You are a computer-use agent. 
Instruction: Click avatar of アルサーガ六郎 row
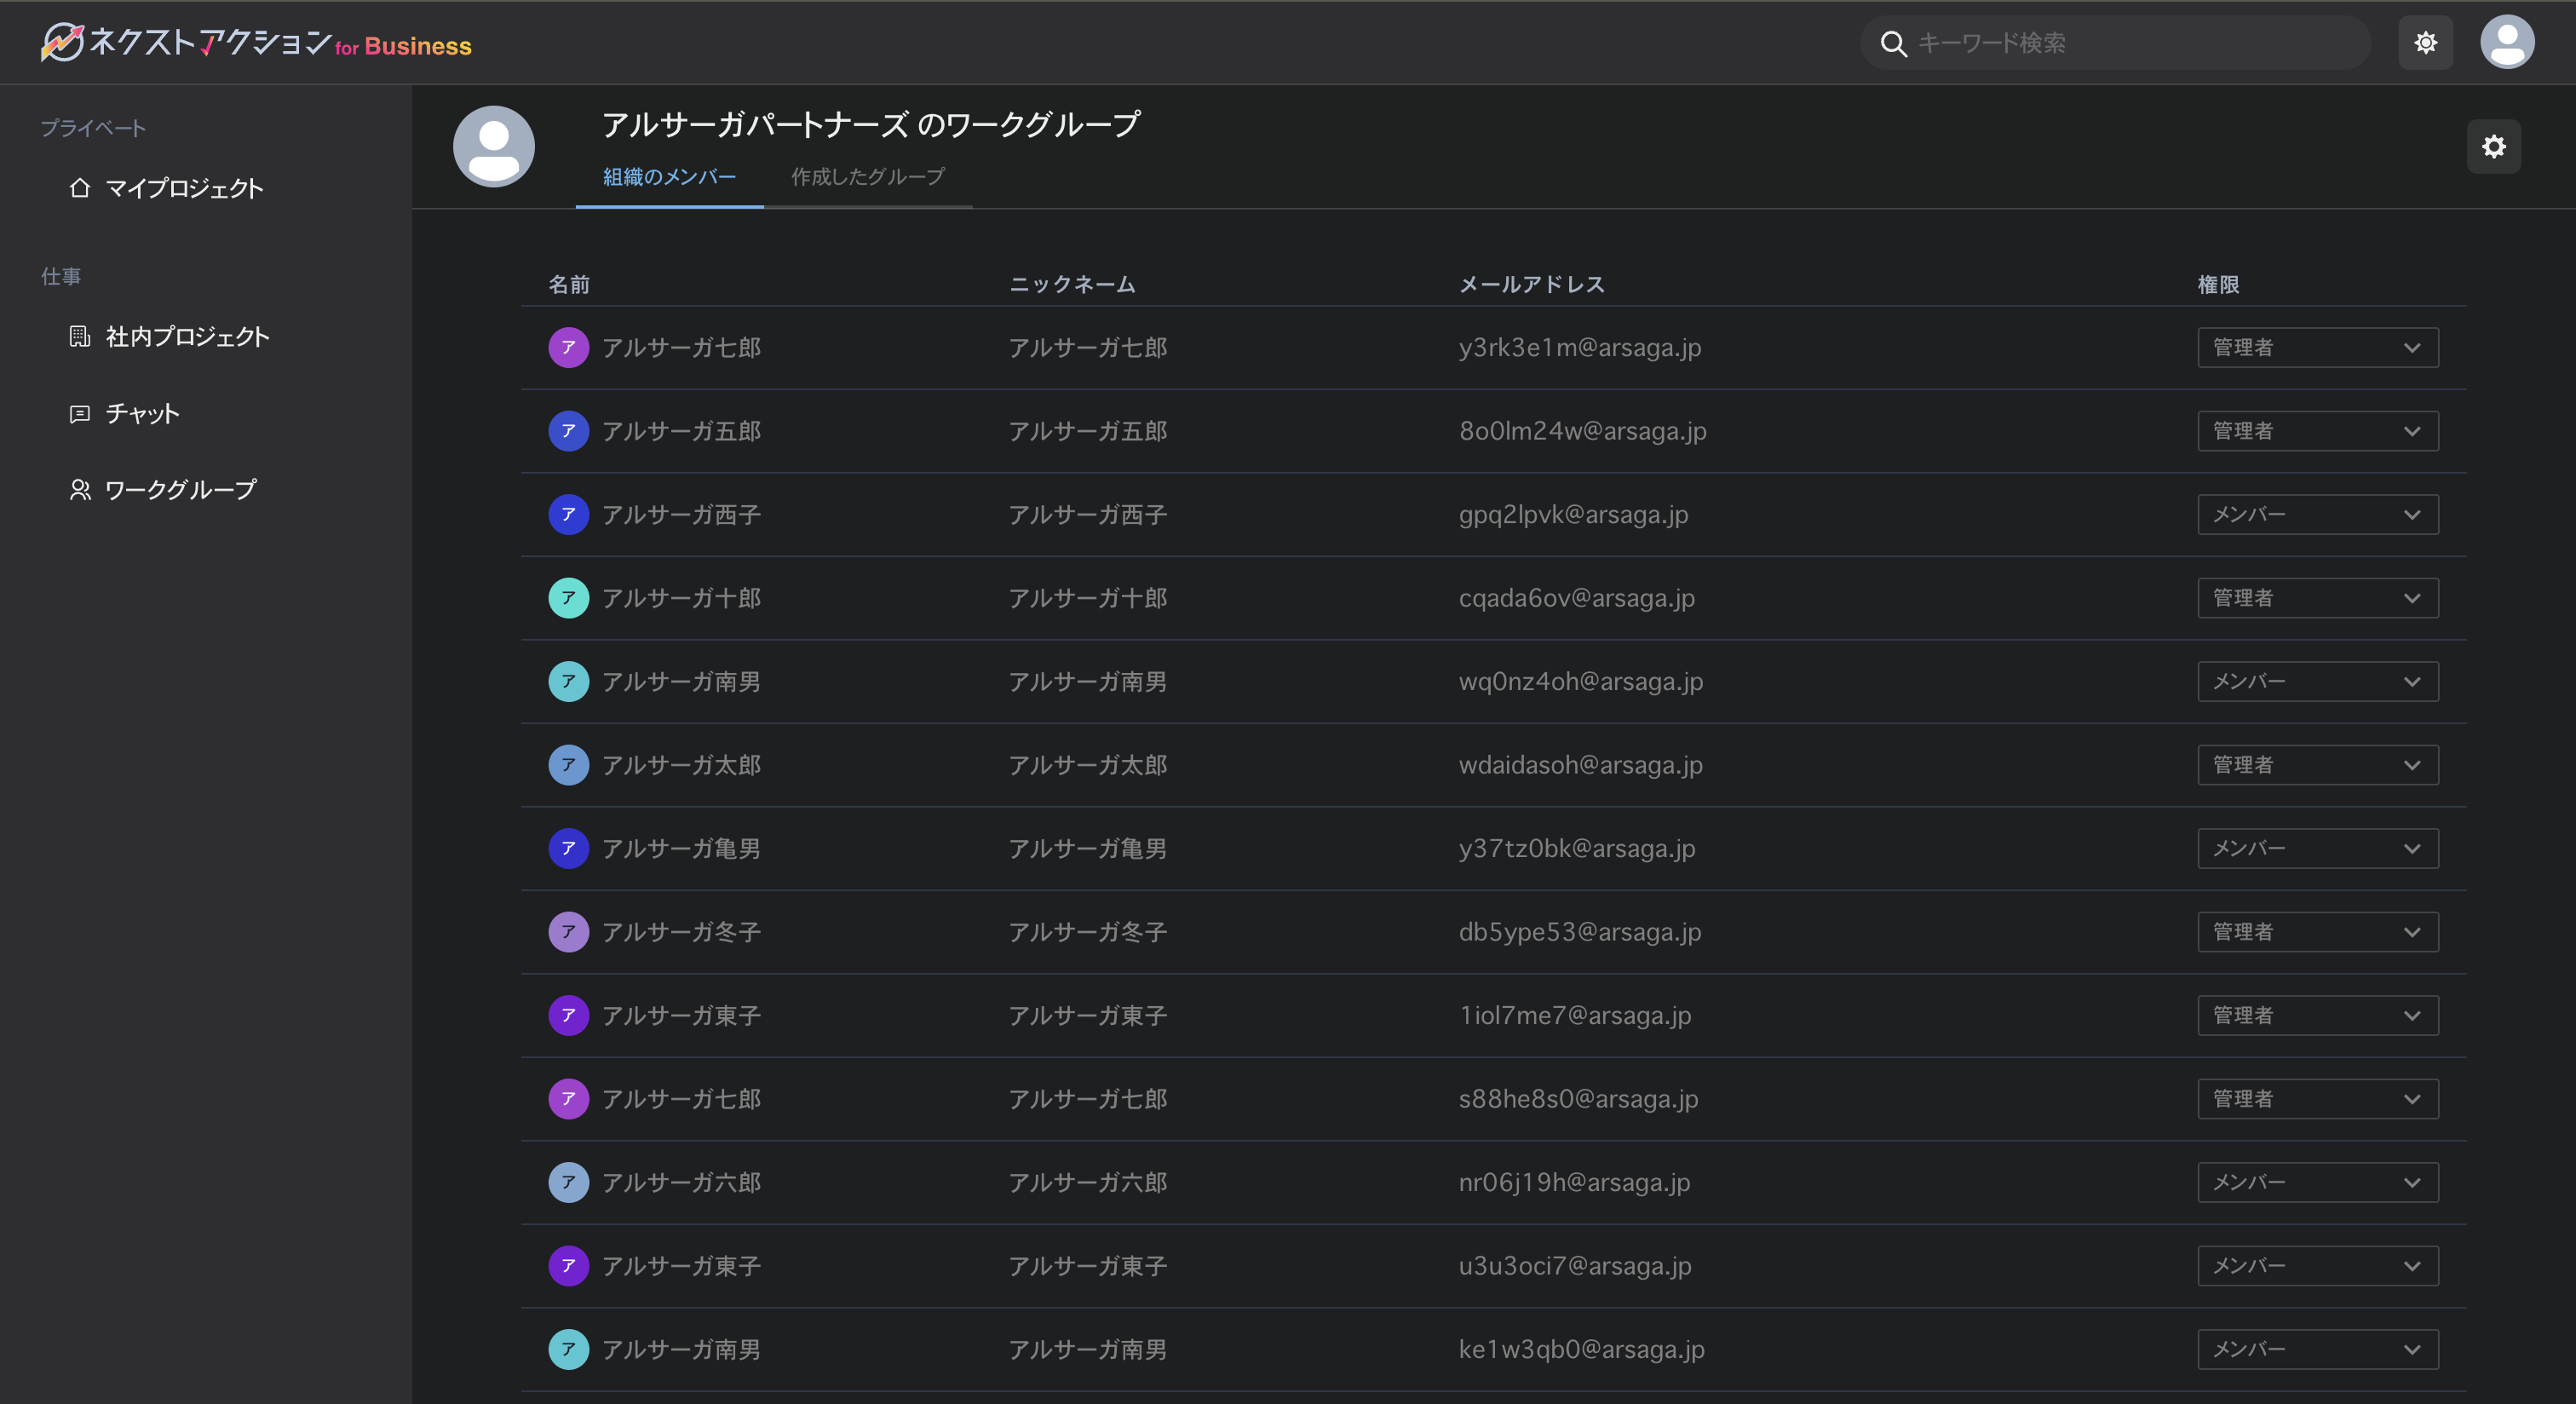568,1182
